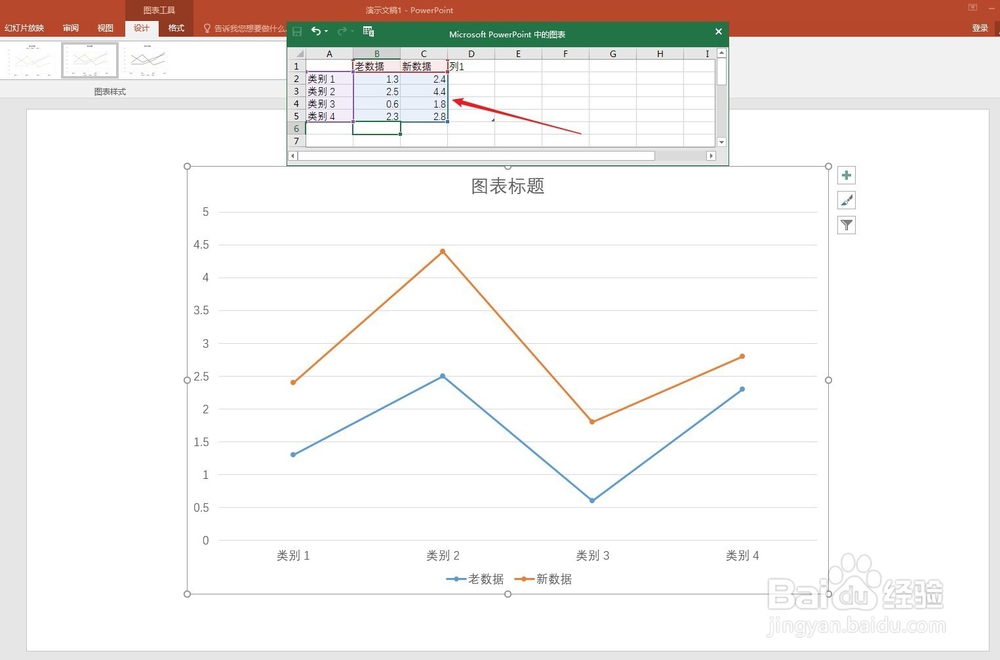Open the 审阅 ribbon tab
Viewport: 1000px width, 660px height.
pos(71,28)
